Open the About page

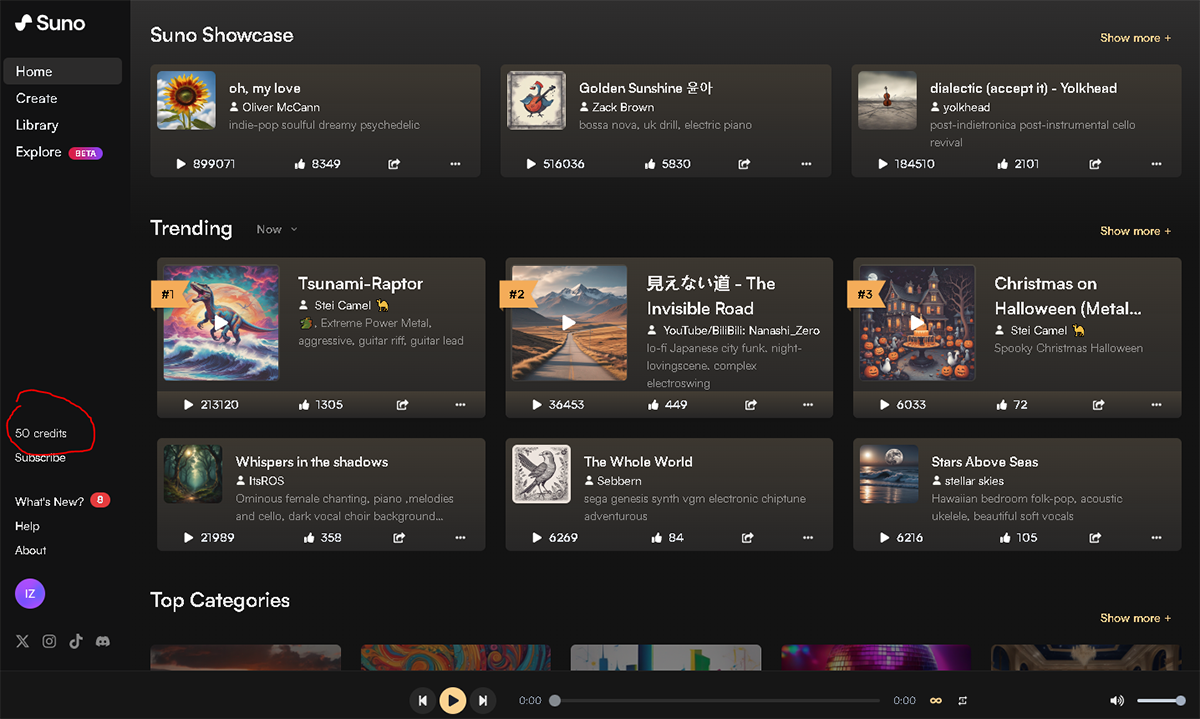click(x=30, y=550)
